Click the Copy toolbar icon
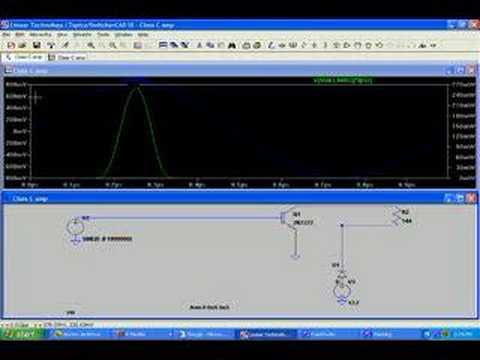The height and width of the screenshot is (360, 480). pyautogui.click(x=210, y=45)
